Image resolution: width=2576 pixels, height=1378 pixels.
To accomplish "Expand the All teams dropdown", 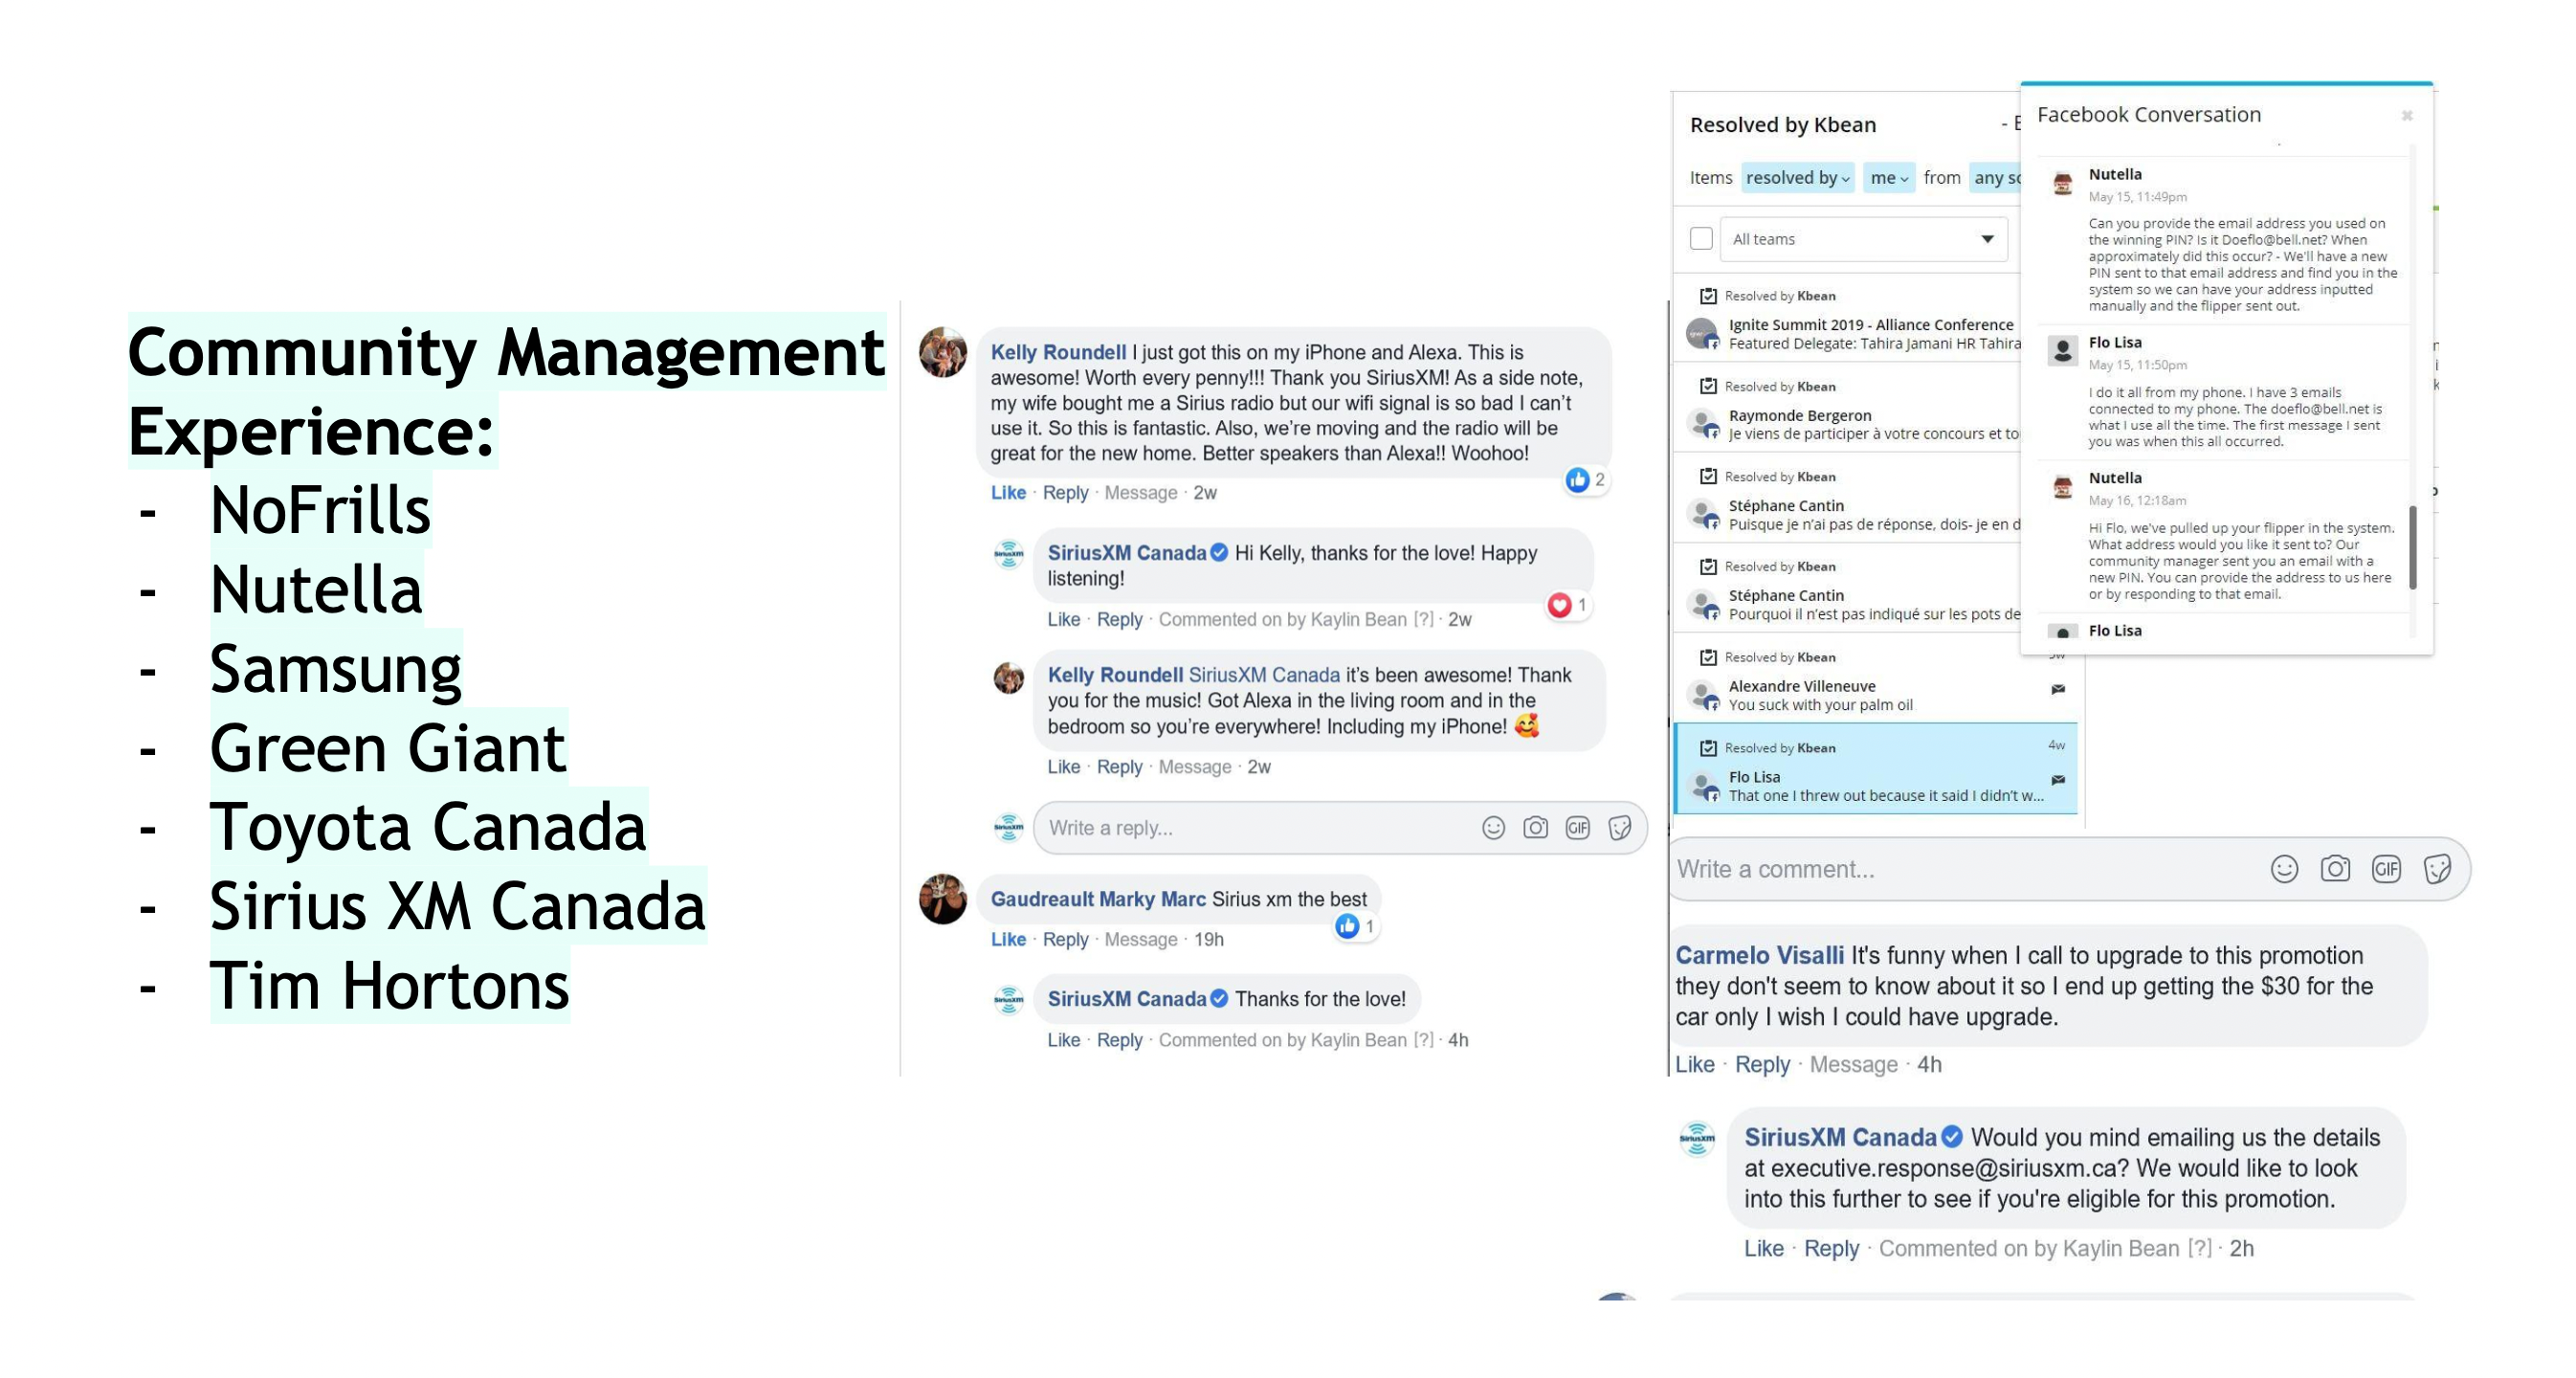I will click(1863, 239).
